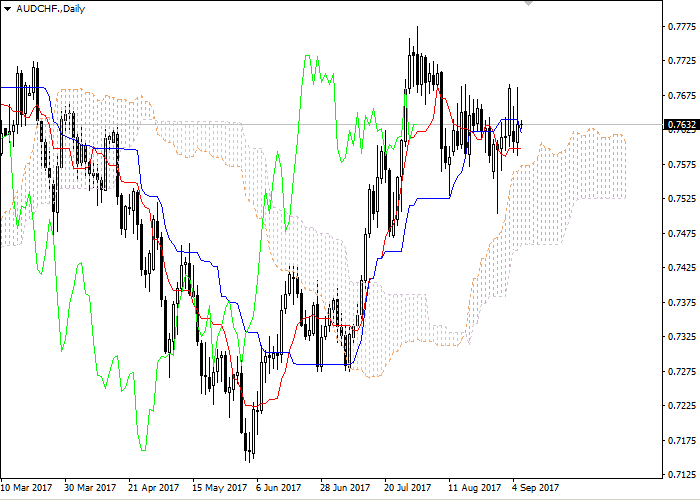Click the 0.7325 price level label
700x500 pixels.
pyautogui.click(x=682, y=337)
